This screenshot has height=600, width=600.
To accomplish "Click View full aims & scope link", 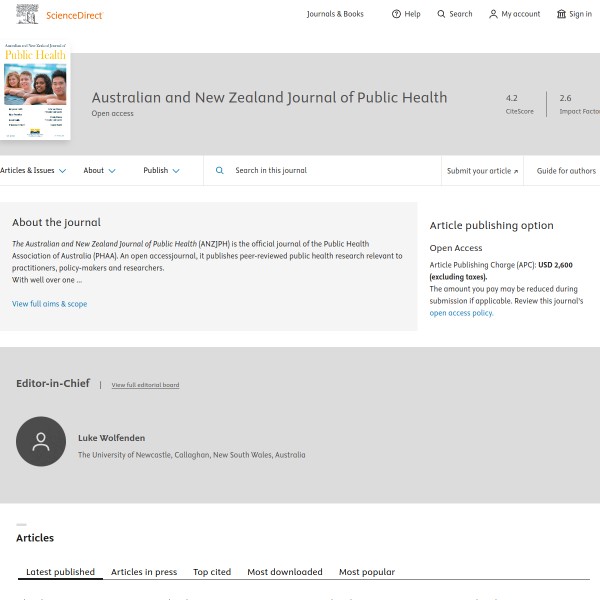I will click(x=49, y=304).
